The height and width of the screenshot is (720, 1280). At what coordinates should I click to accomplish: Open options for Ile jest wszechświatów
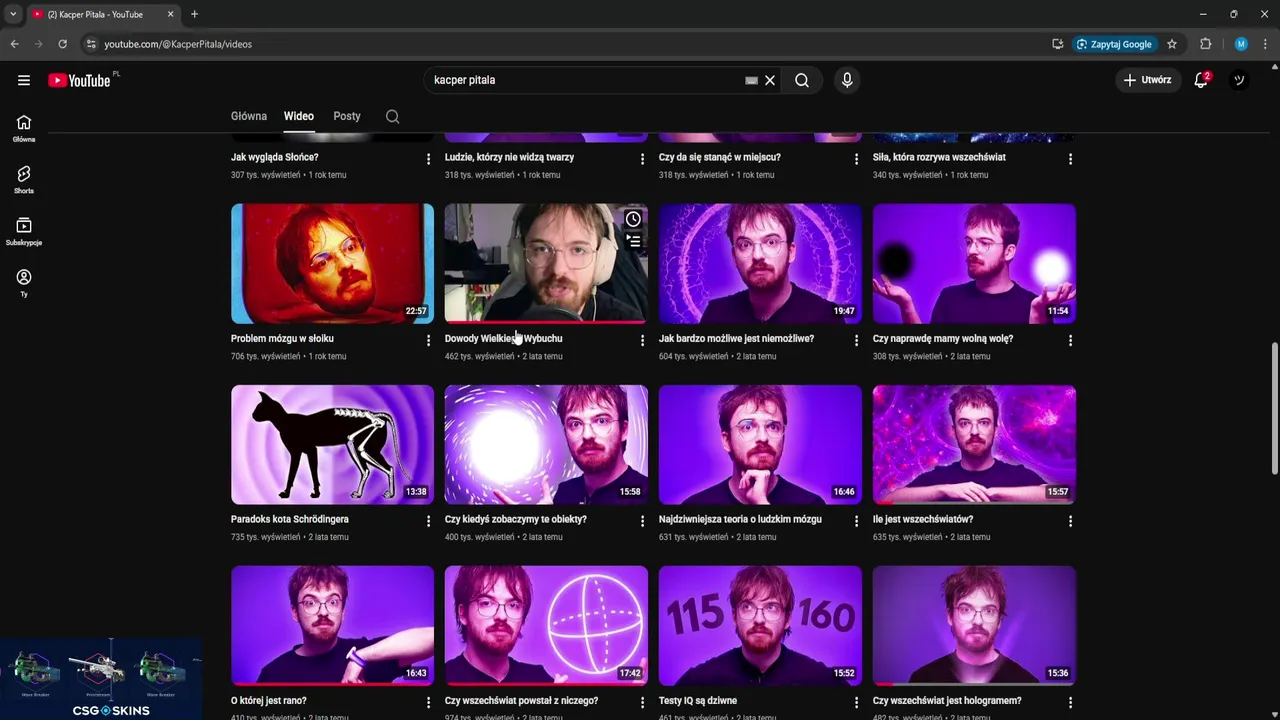coord(1070,522)
